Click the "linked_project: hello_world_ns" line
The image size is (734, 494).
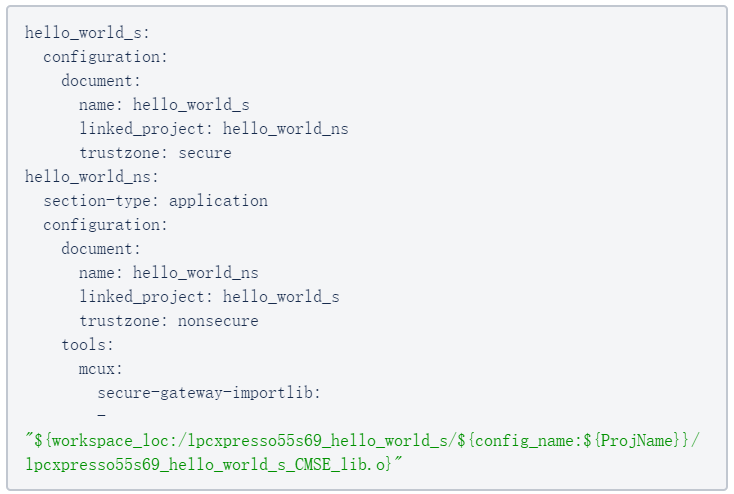click(214, 129)
